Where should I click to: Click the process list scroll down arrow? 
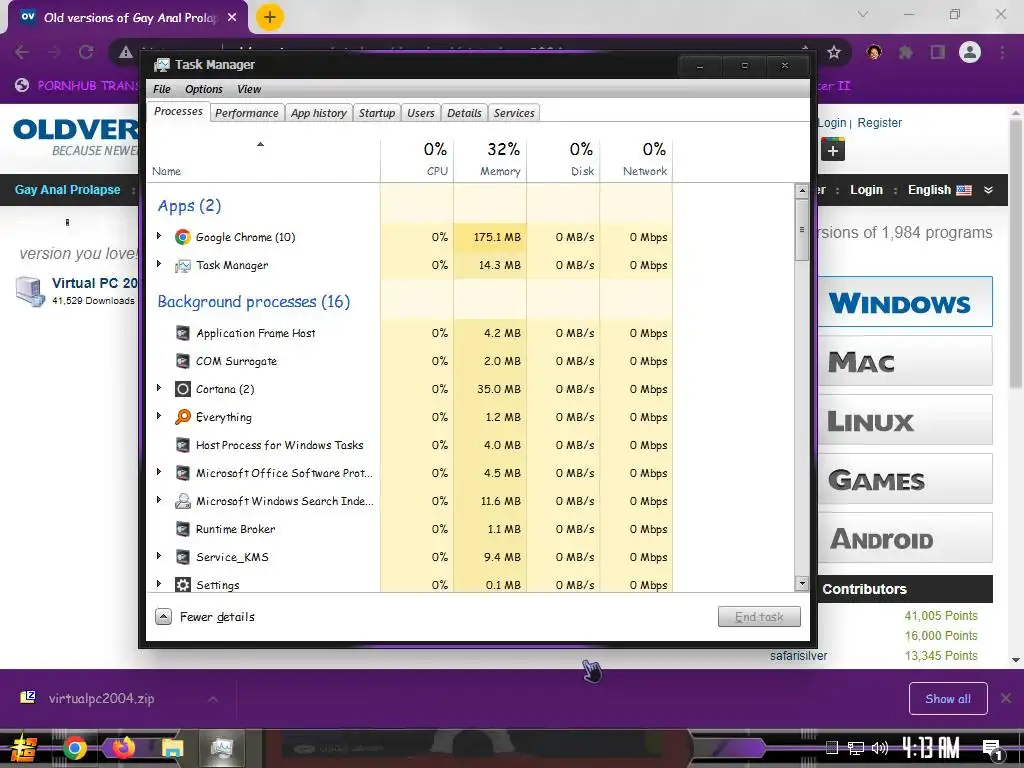click(802, 583)
